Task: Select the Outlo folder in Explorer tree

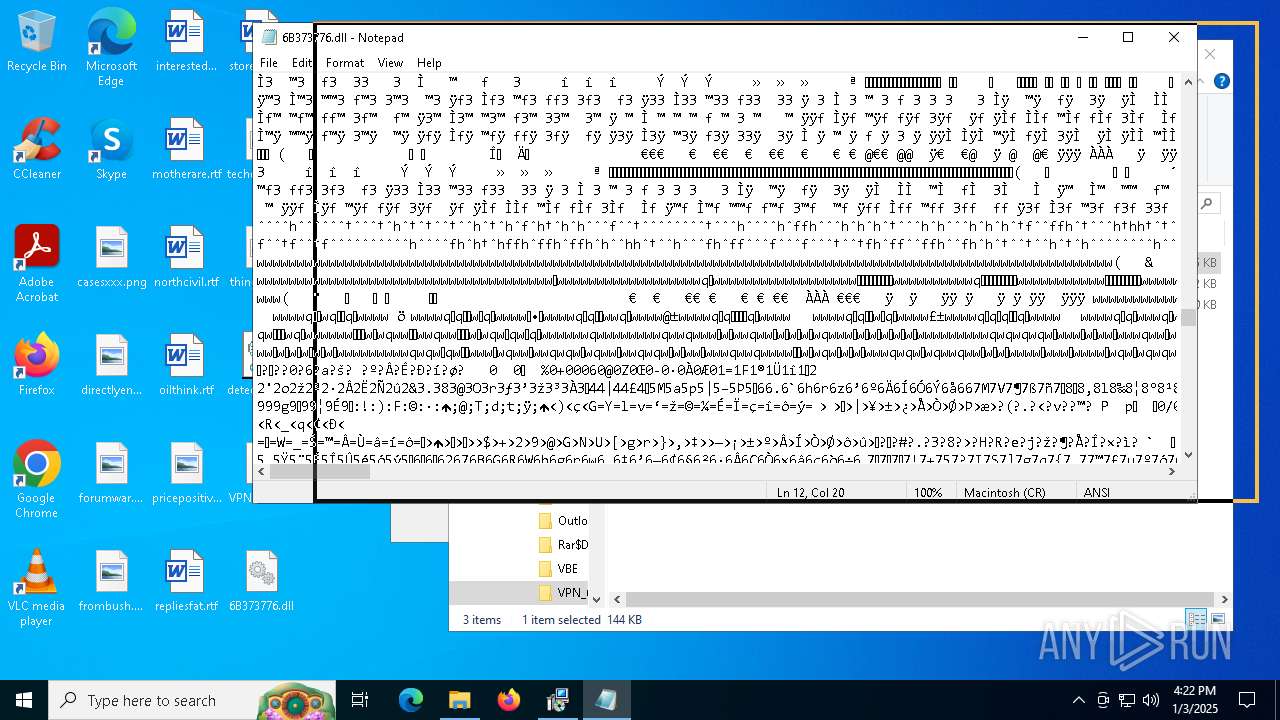Action: click(563, 521)
